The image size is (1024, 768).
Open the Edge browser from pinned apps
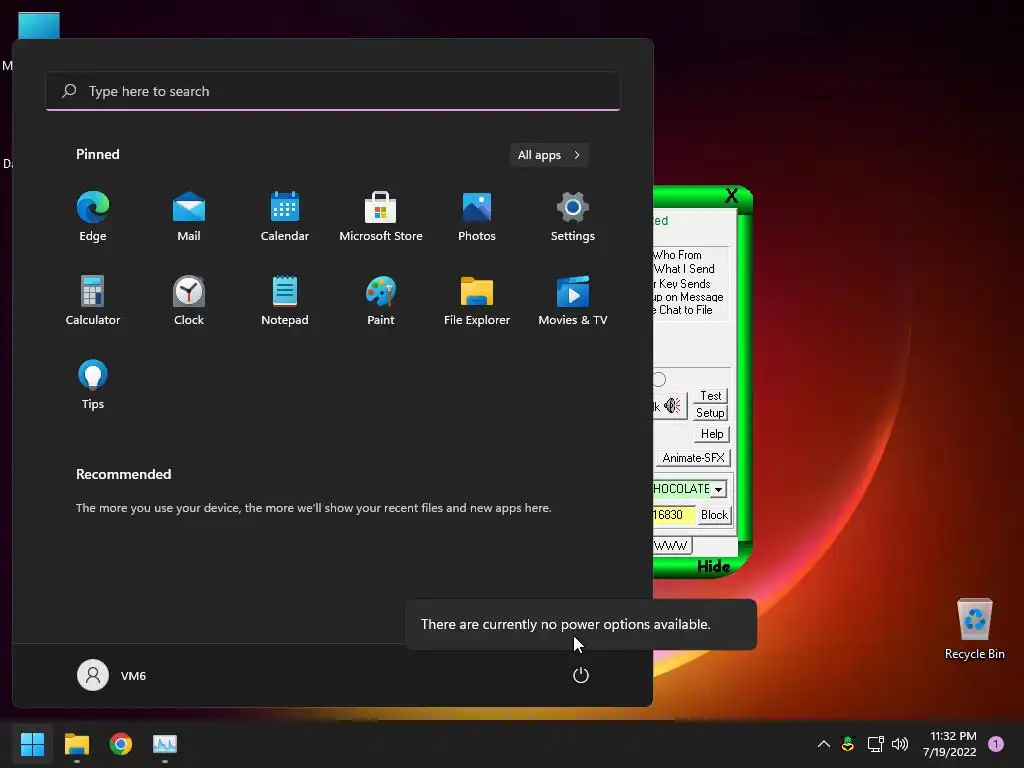coord(93,217)
